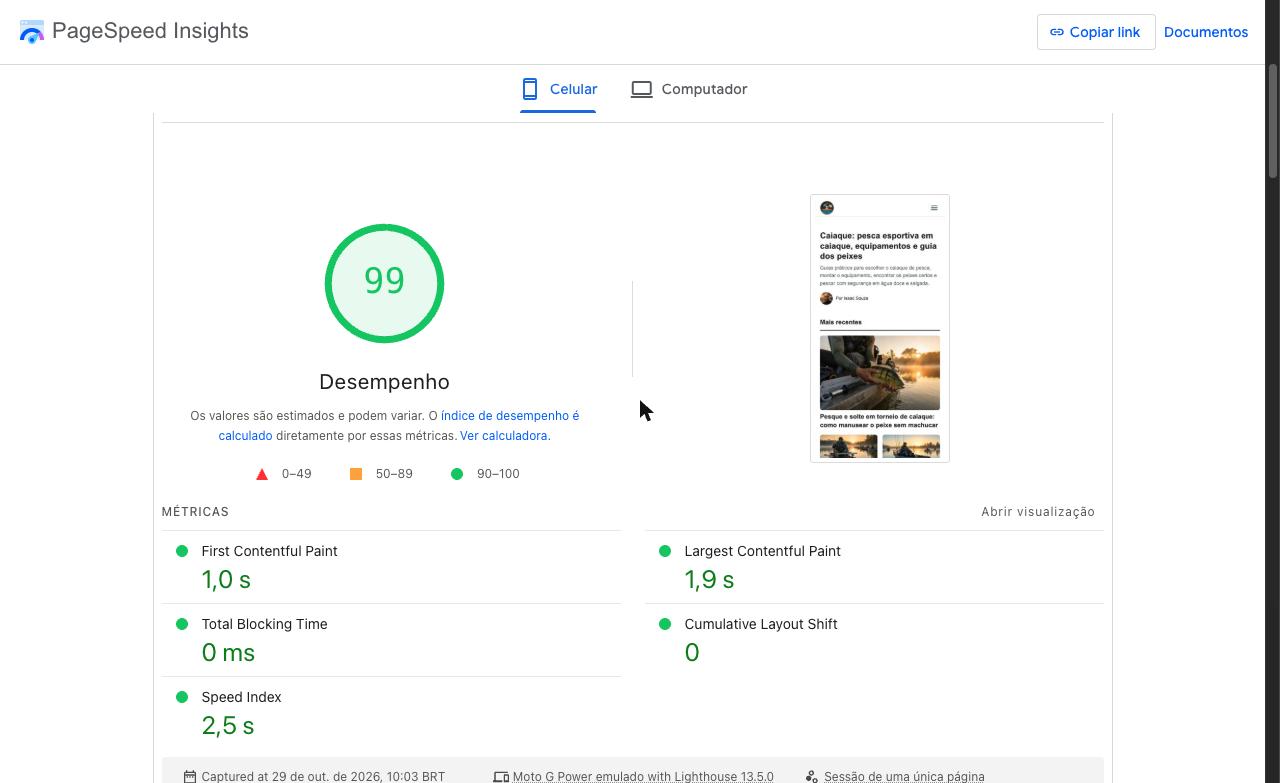
Task: Click Captured at 29 de out. de 2026 text
Action: tap(323, 776)
